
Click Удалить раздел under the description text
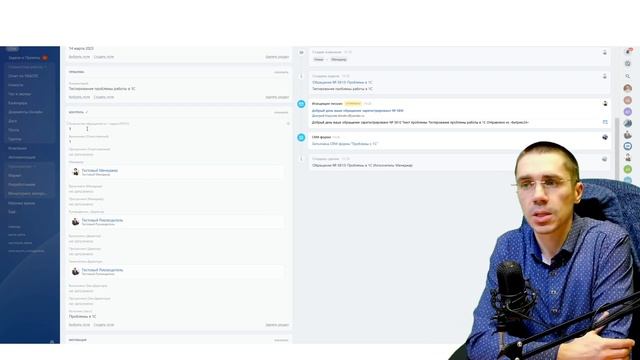[x=277, y=97]
